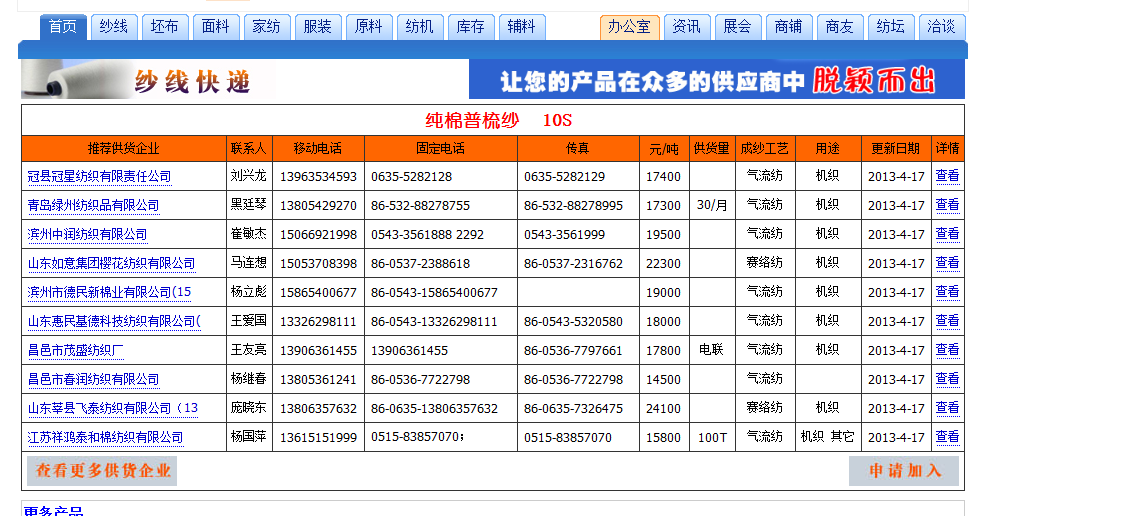This screenshot has width=1128, height=516.
Task: Open the 办公室 tab
Action: [x=629, y=27]
